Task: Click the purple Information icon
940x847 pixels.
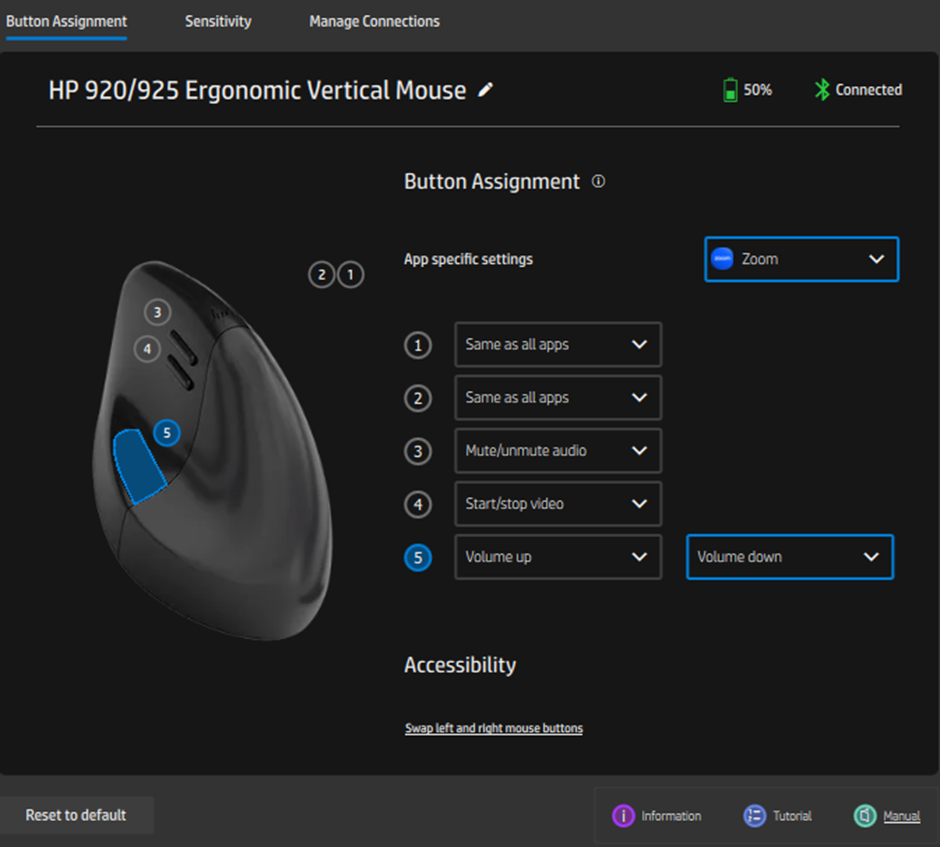Action: [x=623, y=816]
